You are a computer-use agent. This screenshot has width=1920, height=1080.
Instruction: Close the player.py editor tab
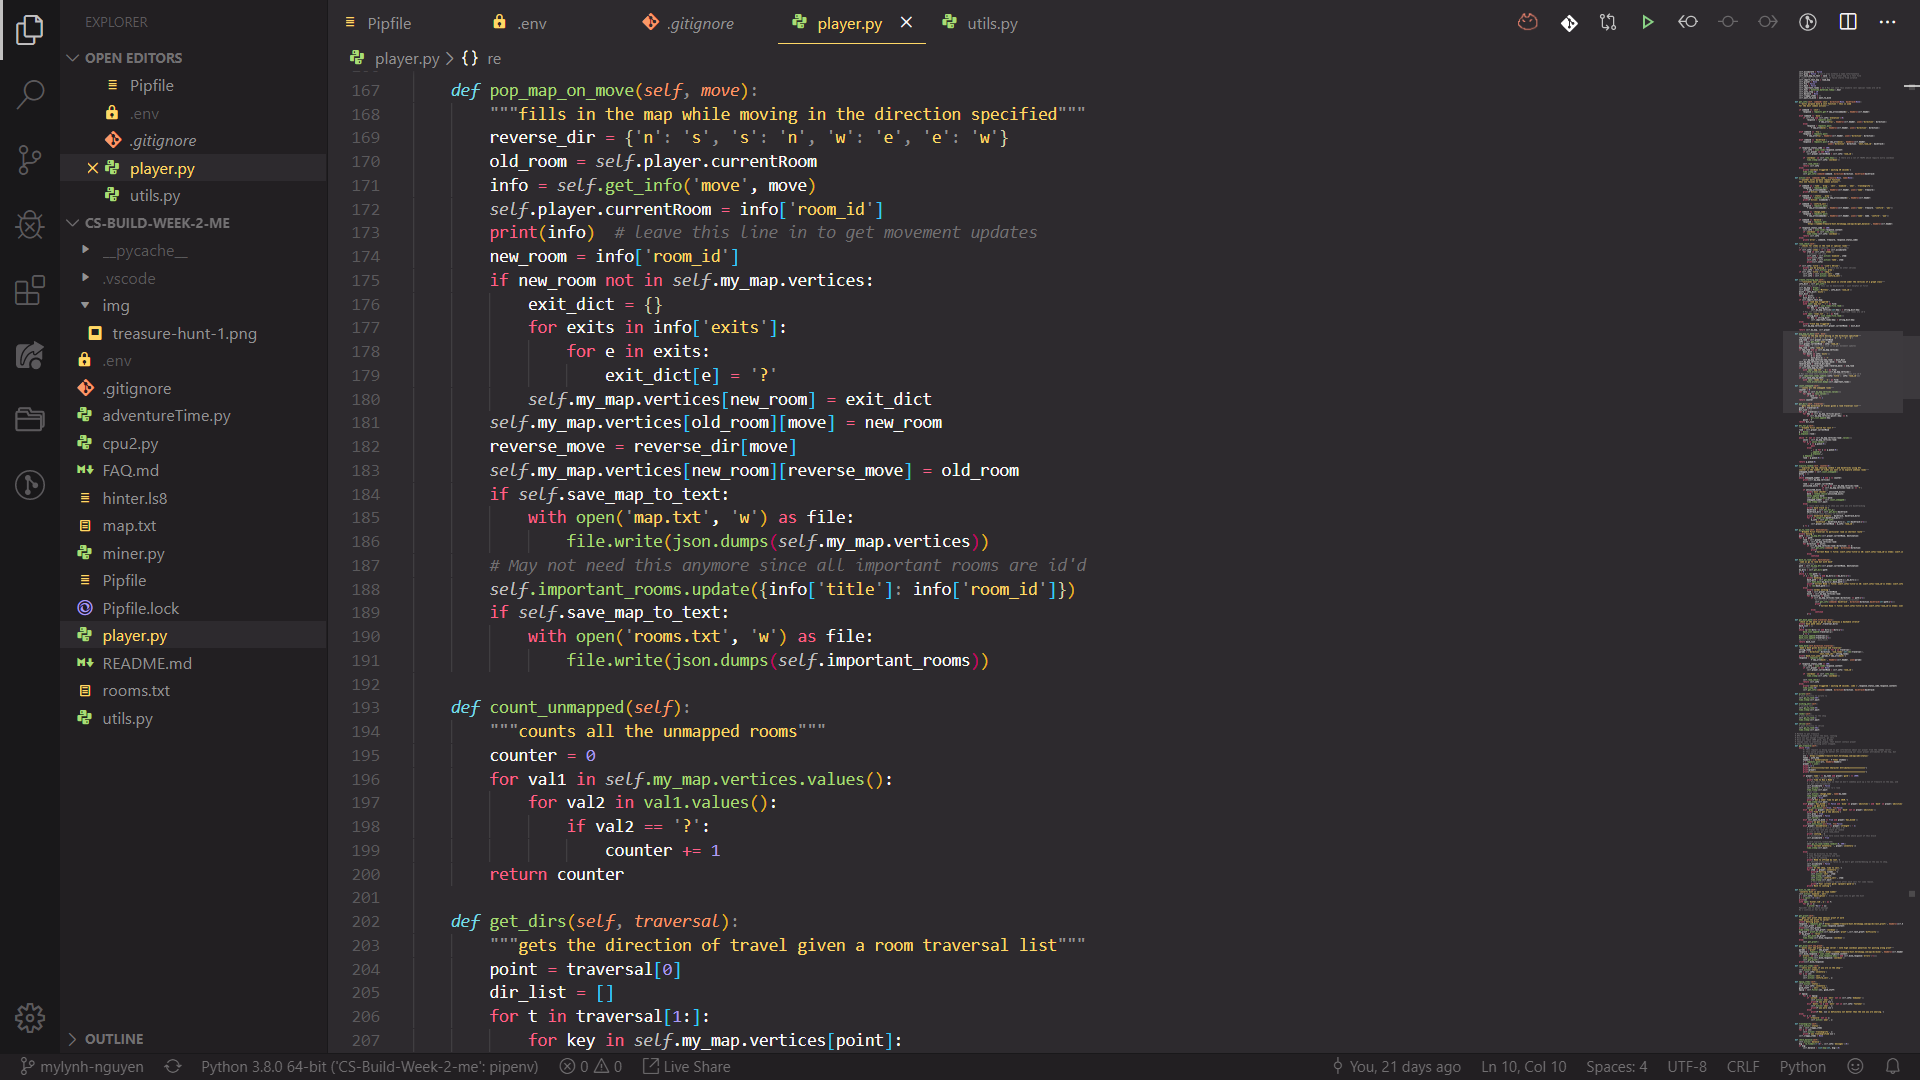(x=906, y=22)
